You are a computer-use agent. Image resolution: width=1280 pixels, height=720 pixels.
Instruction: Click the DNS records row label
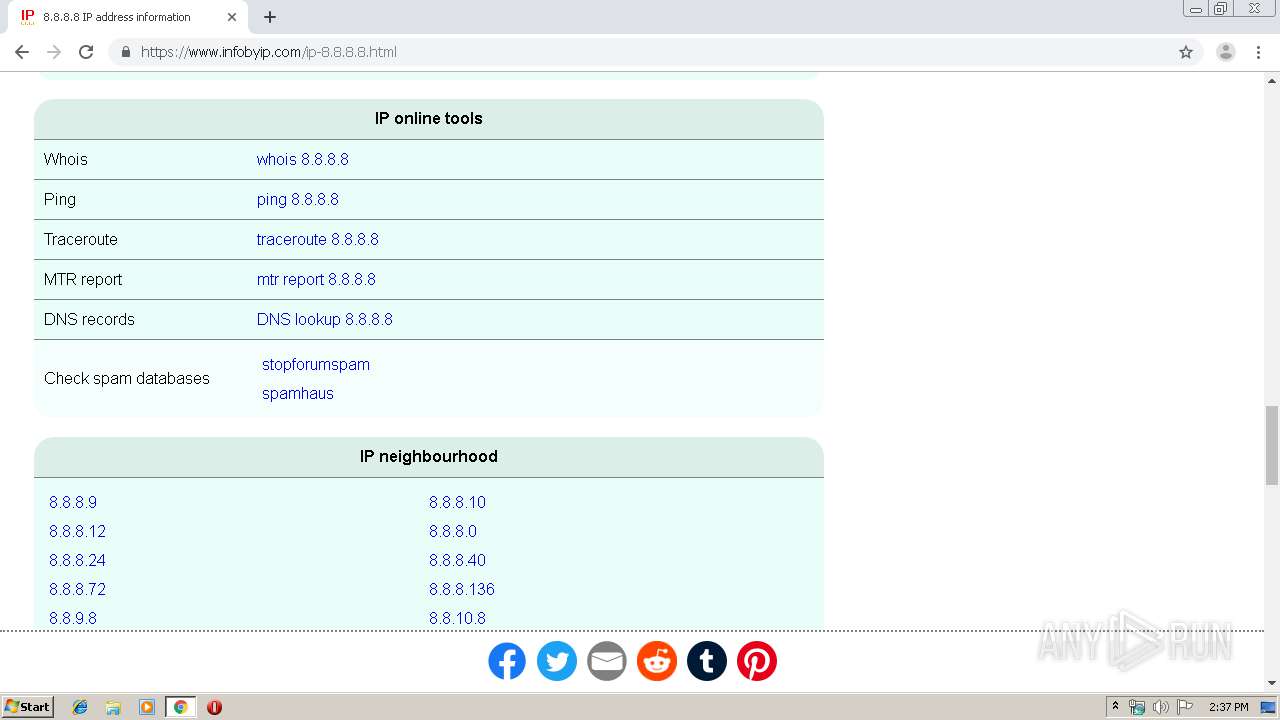click(89, 319)
